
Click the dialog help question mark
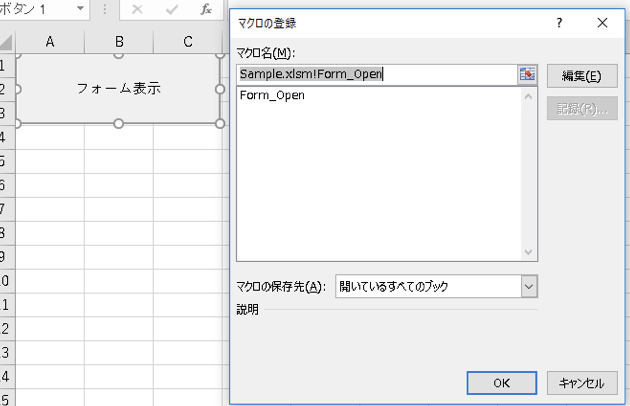[x=559, y=22]
